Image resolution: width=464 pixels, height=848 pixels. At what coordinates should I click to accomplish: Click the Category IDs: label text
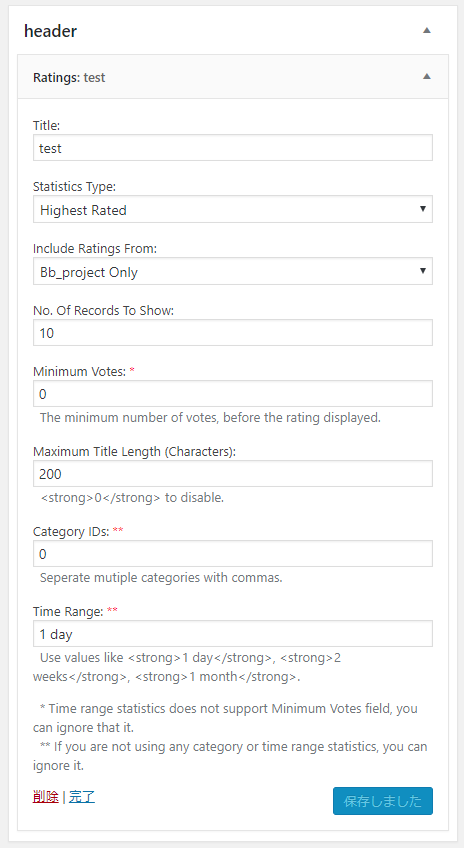click(71, 532)
